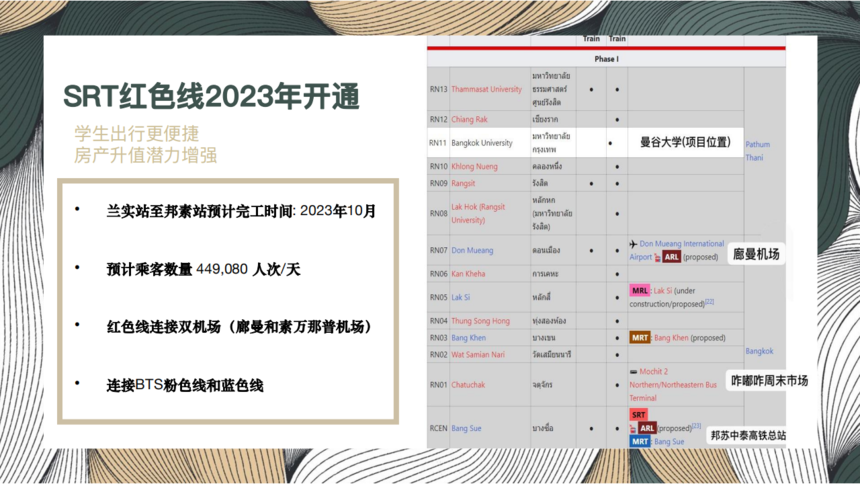Click the title SRT红色线2023年开通

[x=212, y=97]
